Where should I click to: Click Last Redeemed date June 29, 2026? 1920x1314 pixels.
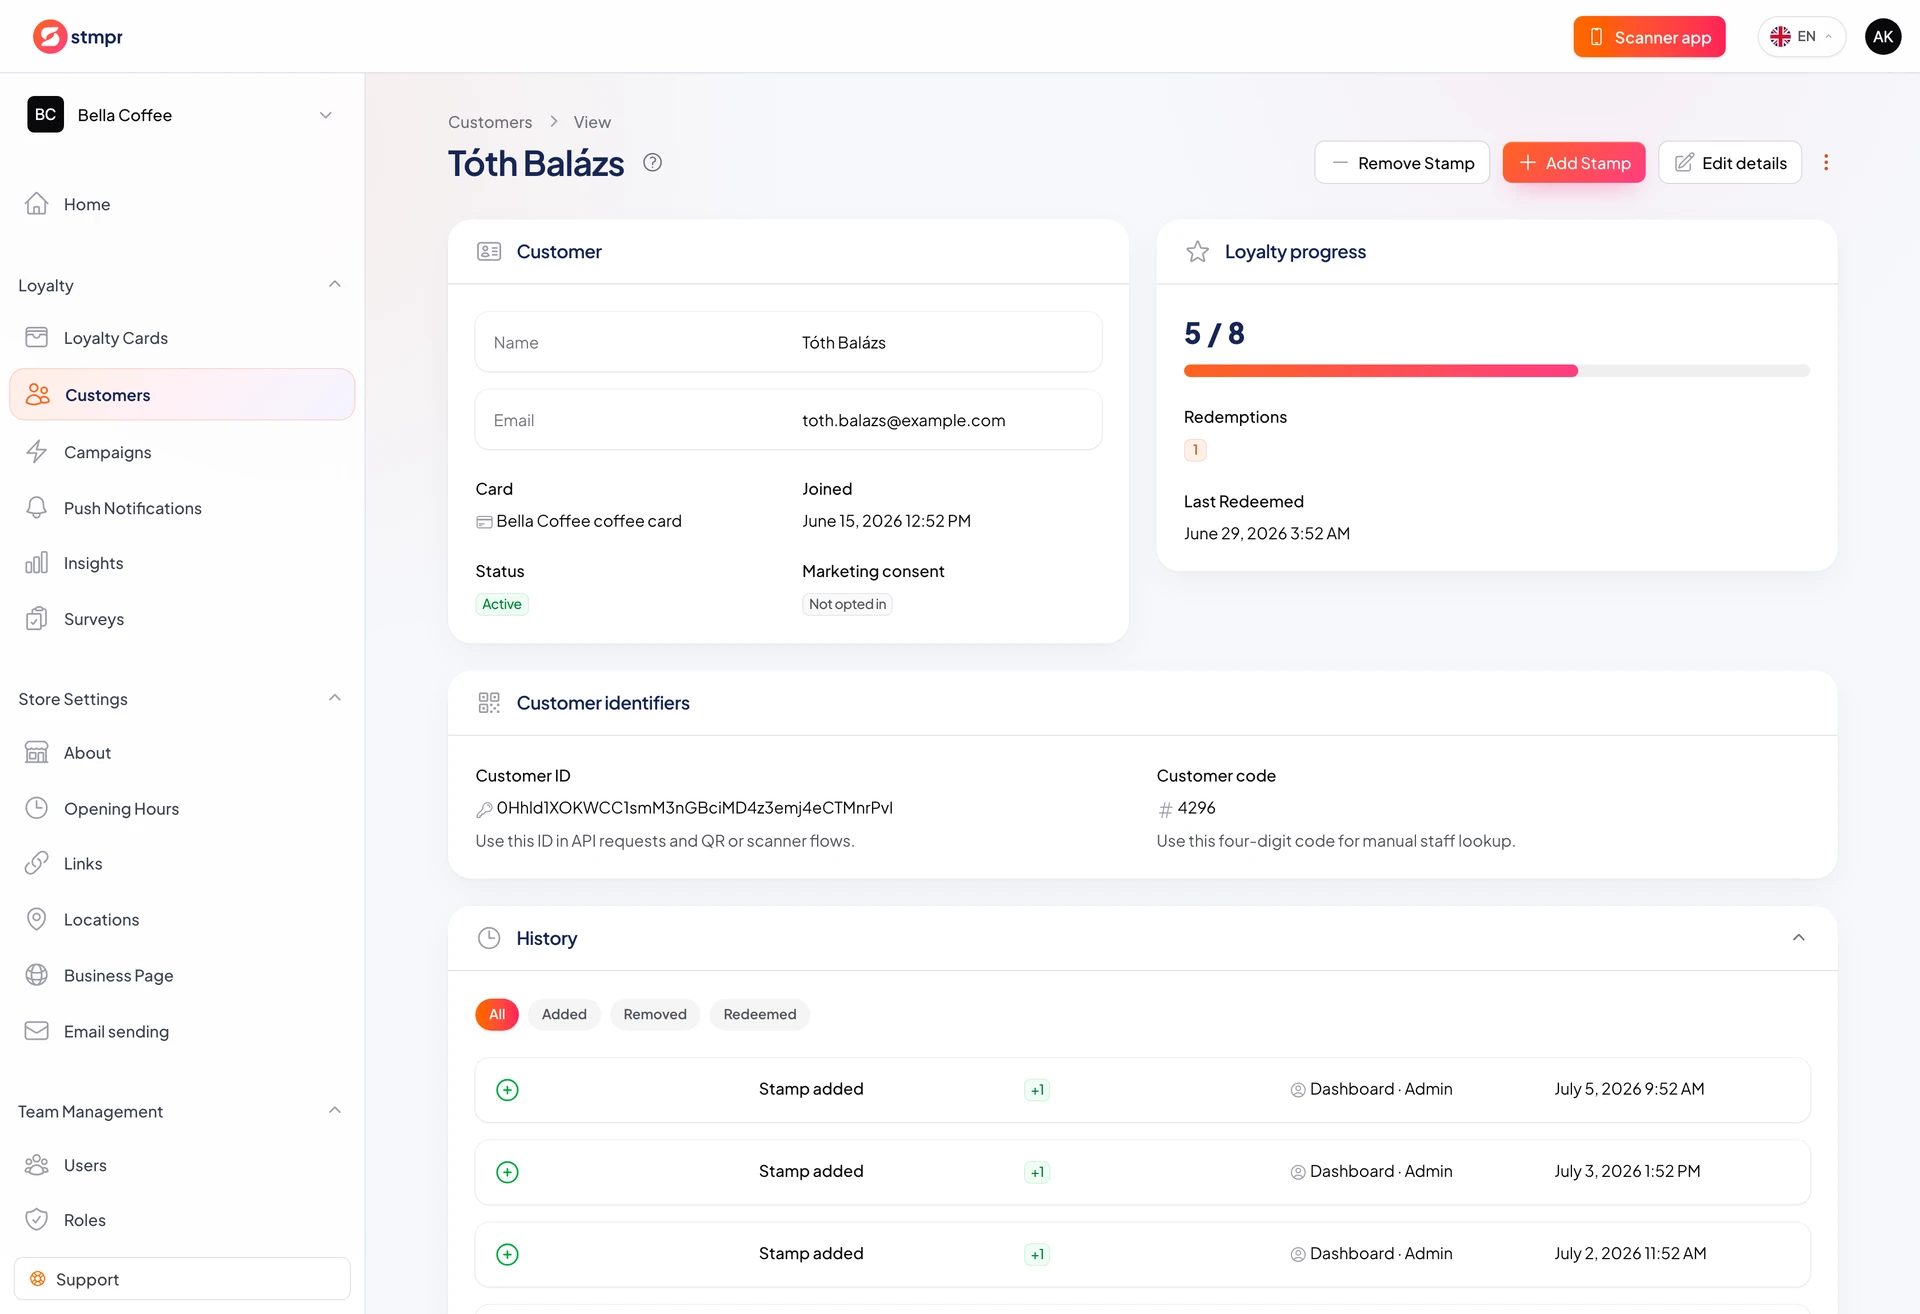[x=1267, y=534]
